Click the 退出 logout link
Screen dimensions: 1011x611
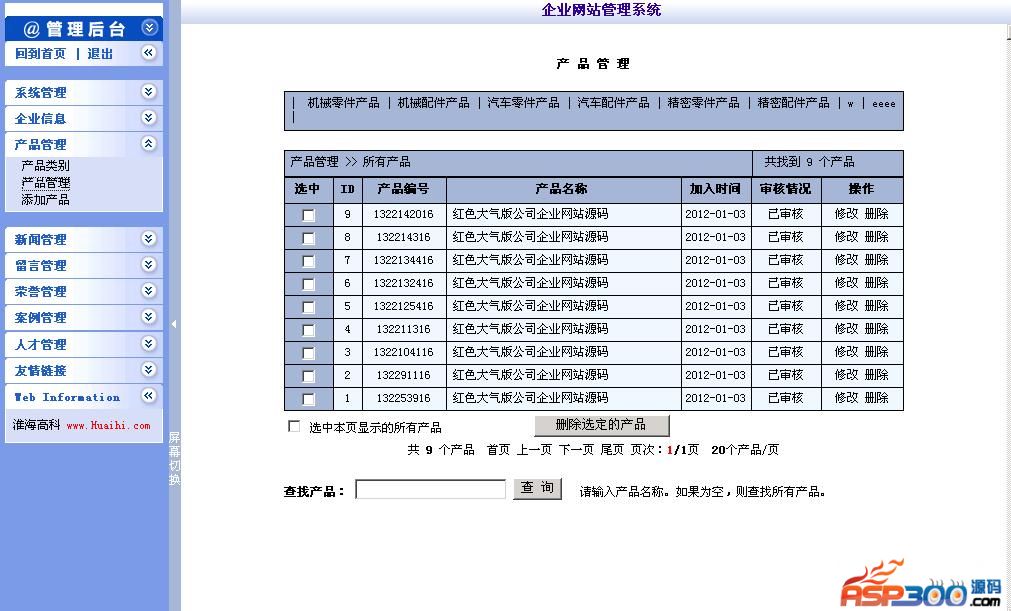click(x=100, y=53)
